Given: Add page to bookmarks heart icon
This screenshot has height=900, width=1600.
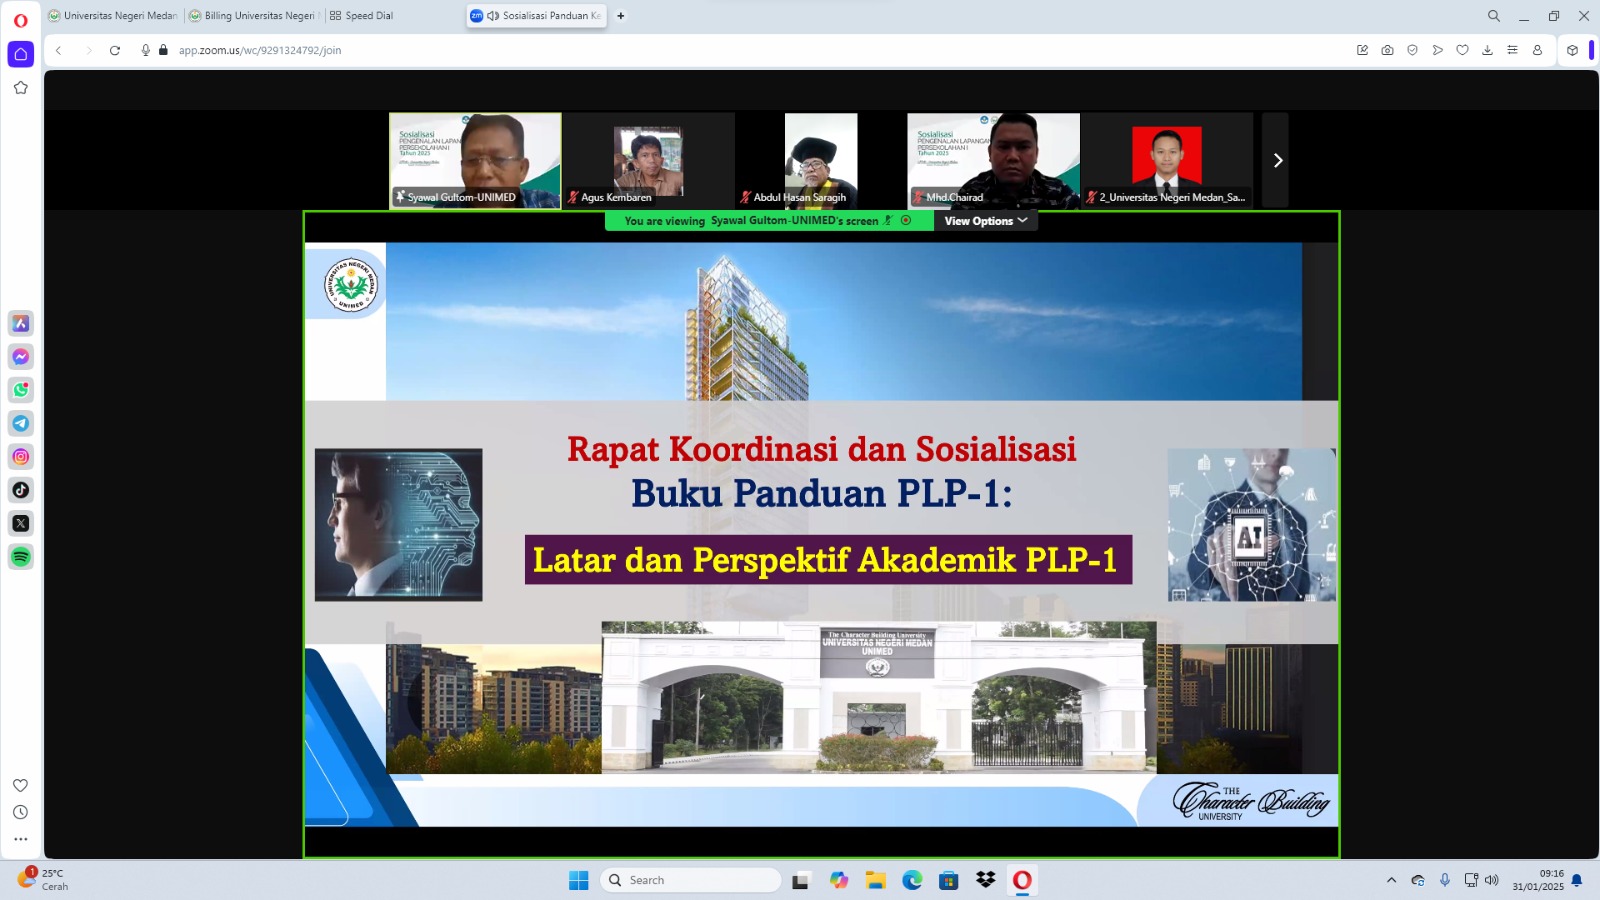Looking at the screenshot, I should click(1462, 50).
